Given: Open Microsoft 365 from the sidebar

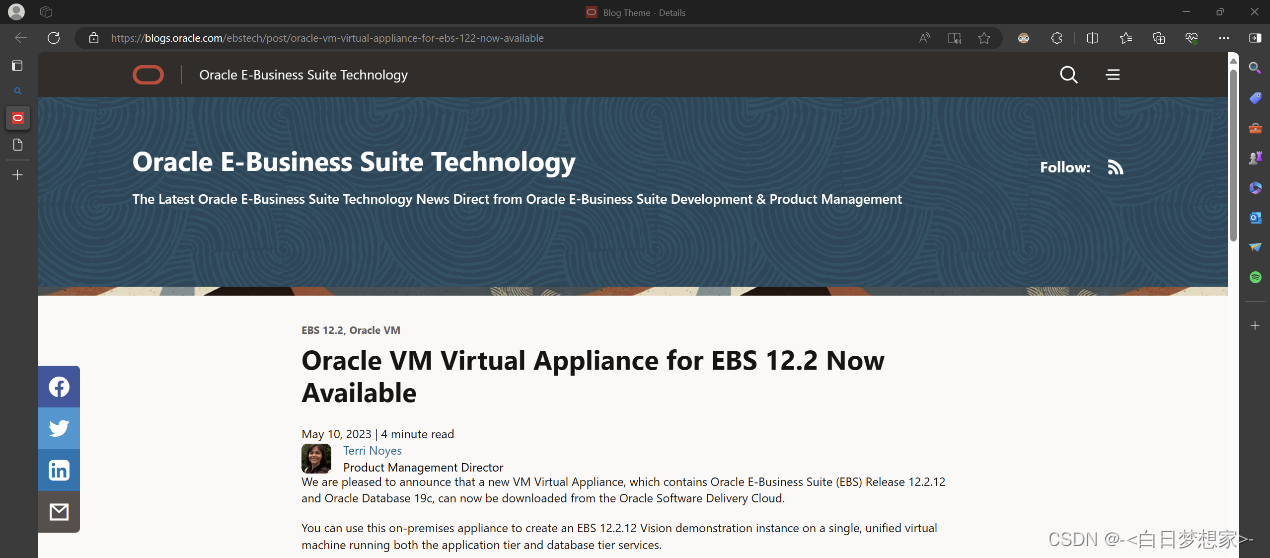Looking at the screenshot, I should click(1255, 187).
